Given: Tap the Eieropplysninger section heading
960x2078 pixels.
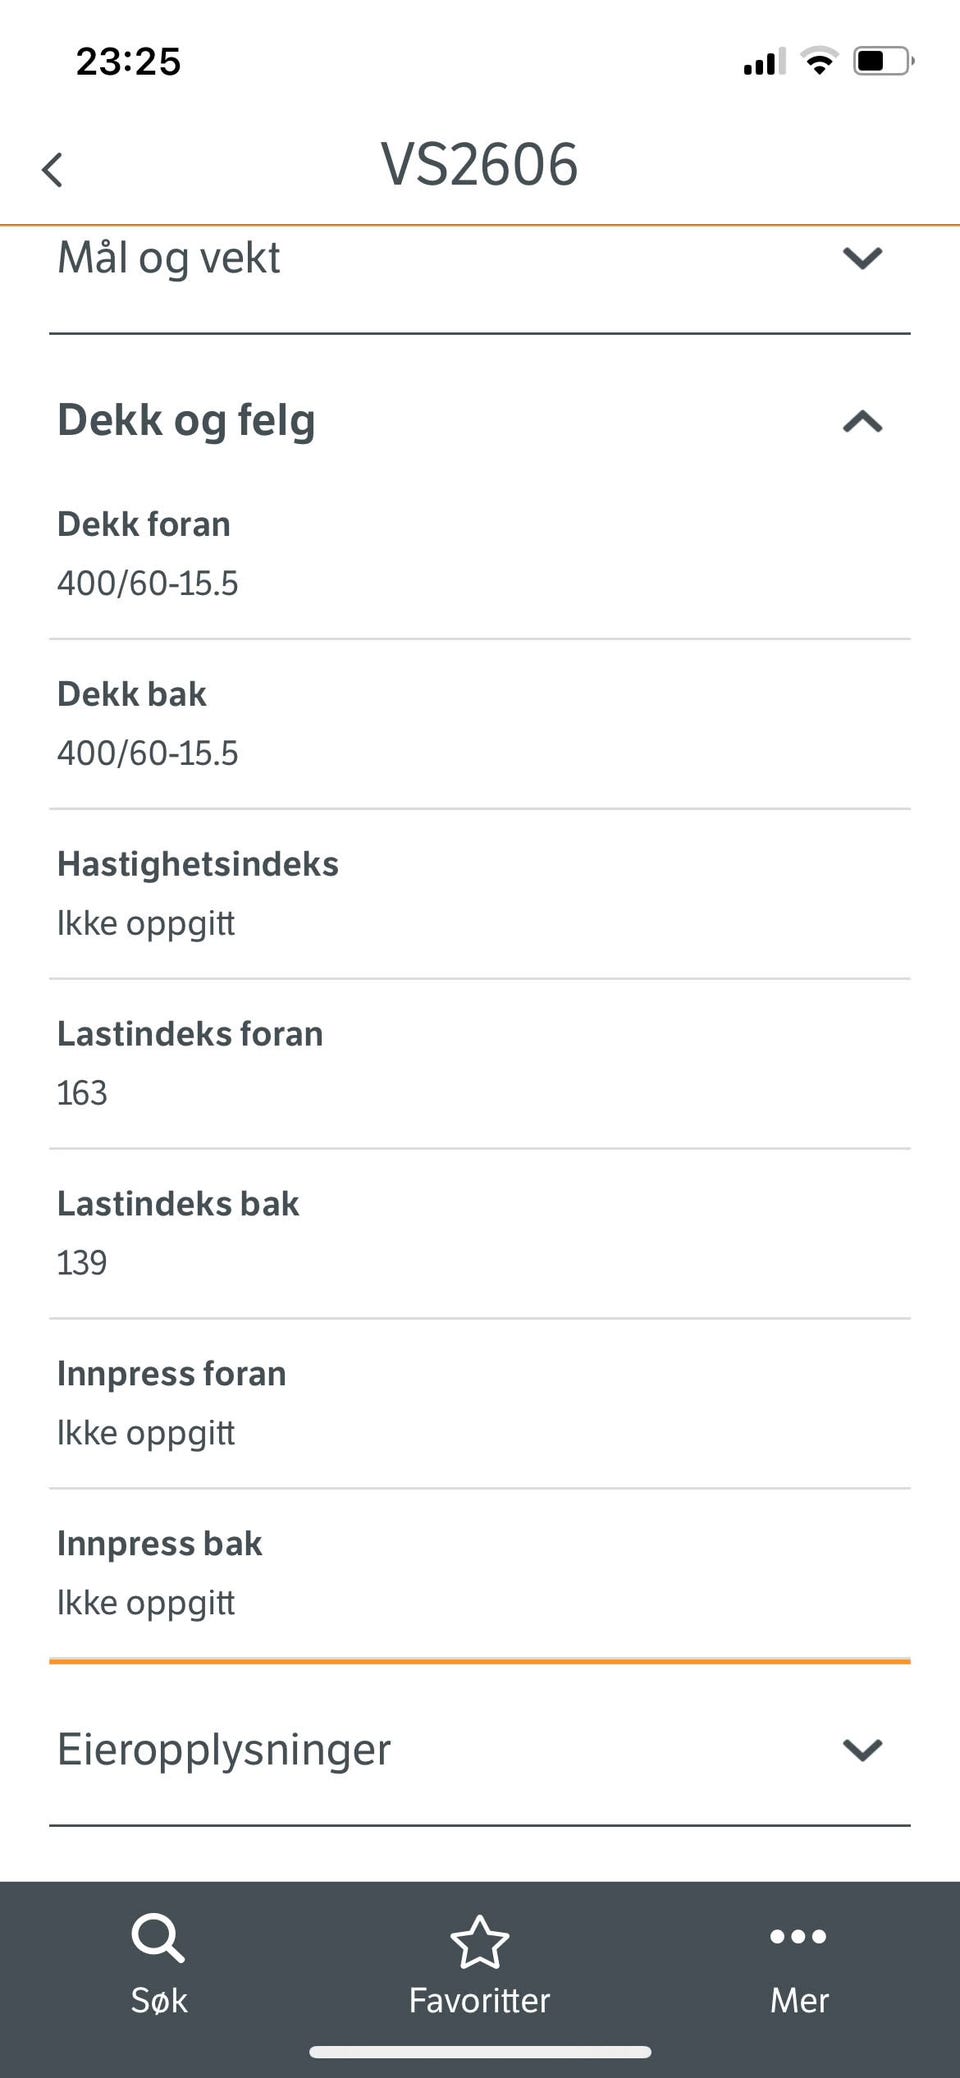Looking at the screenshot, I should [224, 1749].
